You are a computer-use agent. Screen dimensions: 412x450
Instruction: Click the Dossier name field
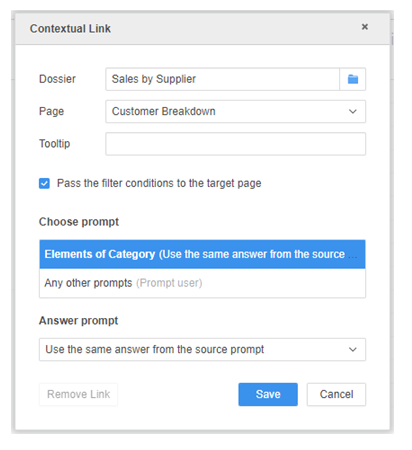coord(223,79)
